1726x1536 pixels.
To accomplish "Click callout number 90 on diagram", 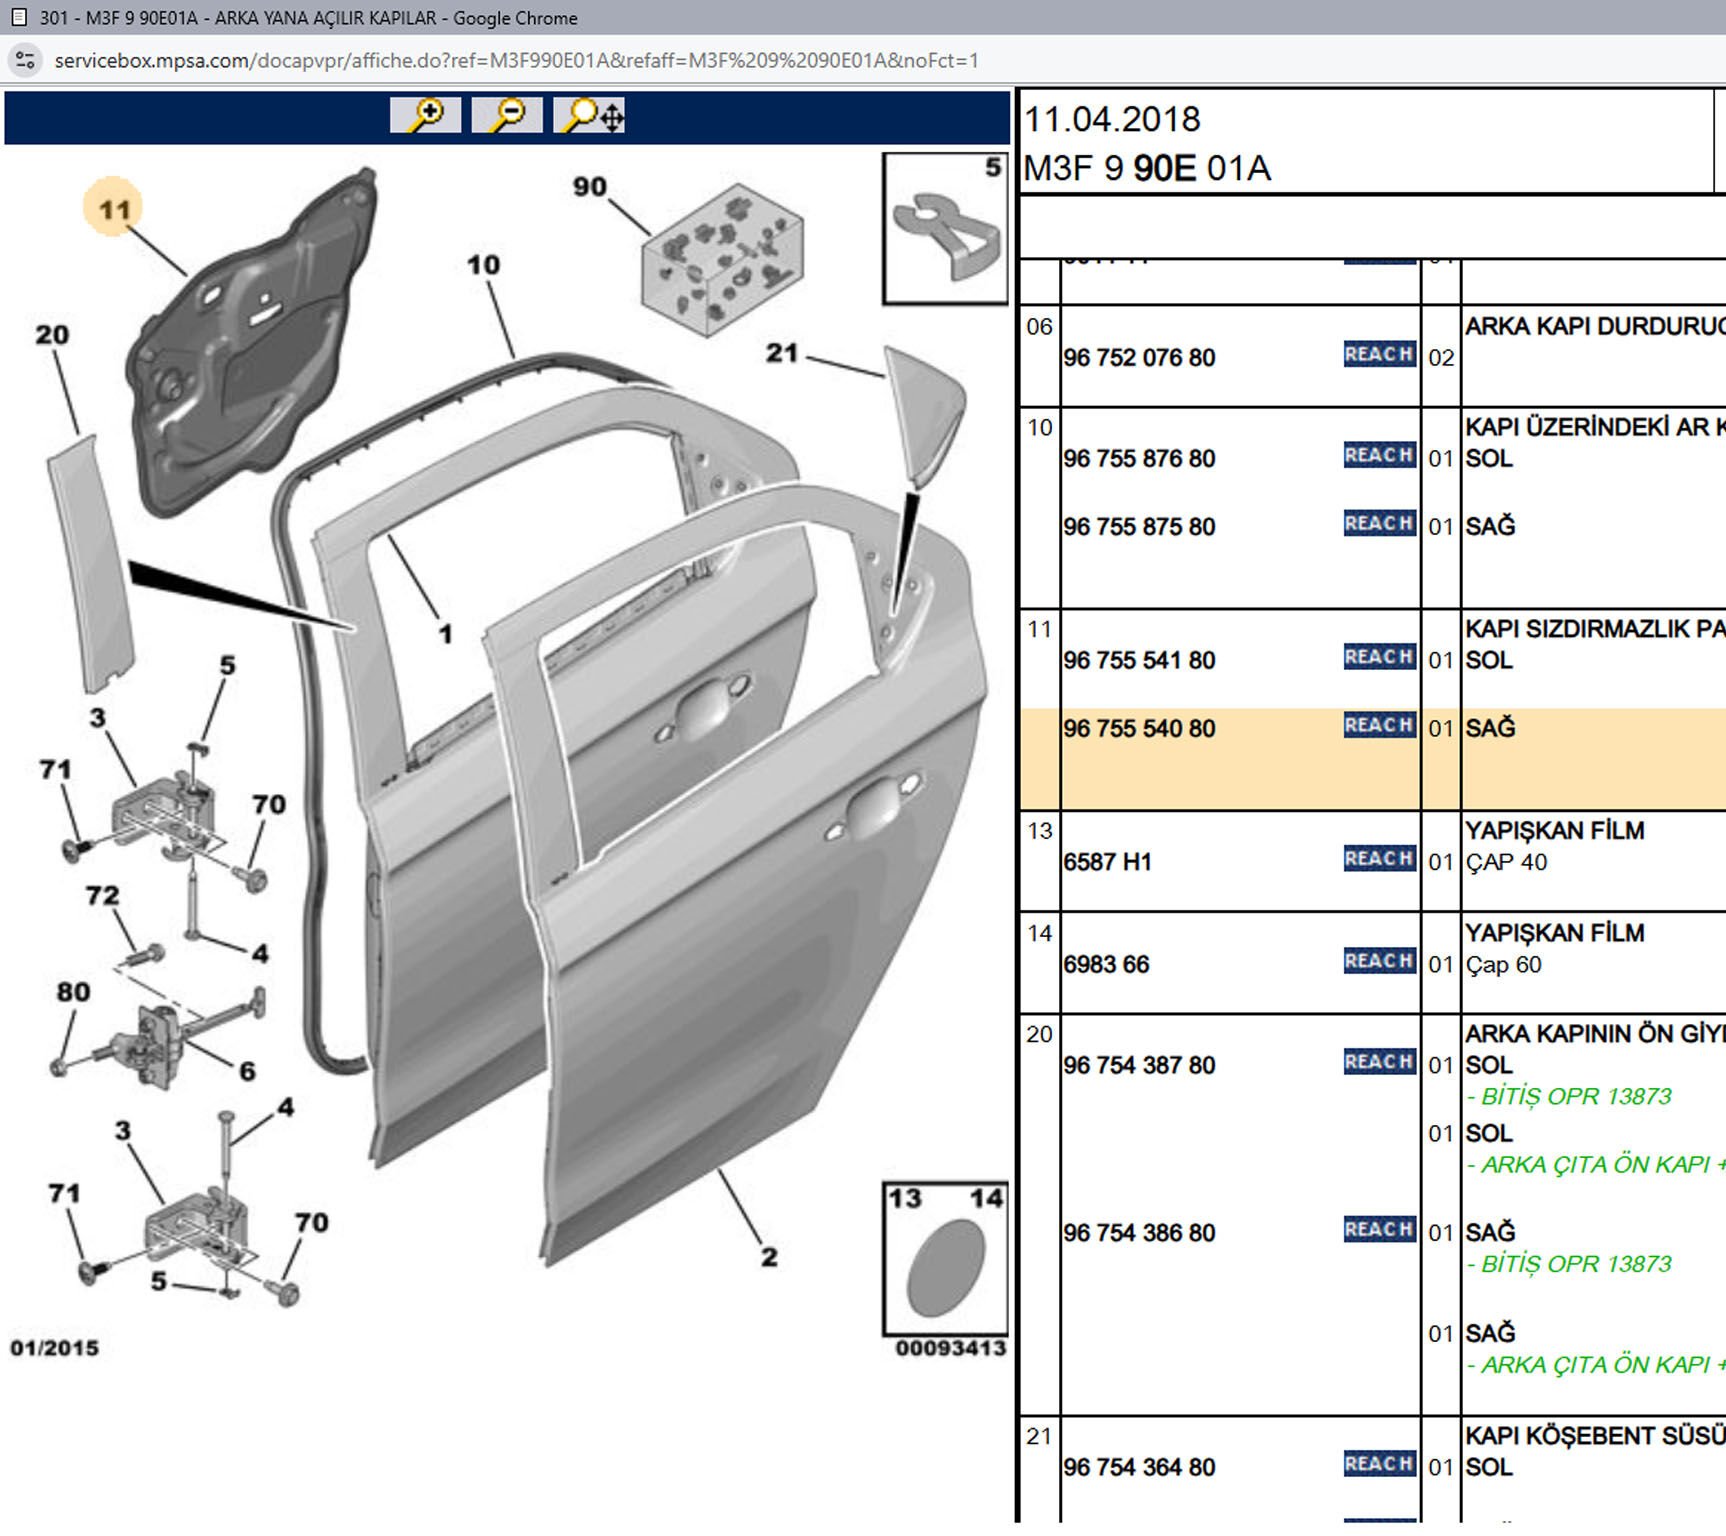I will click(x=589, y=187).
